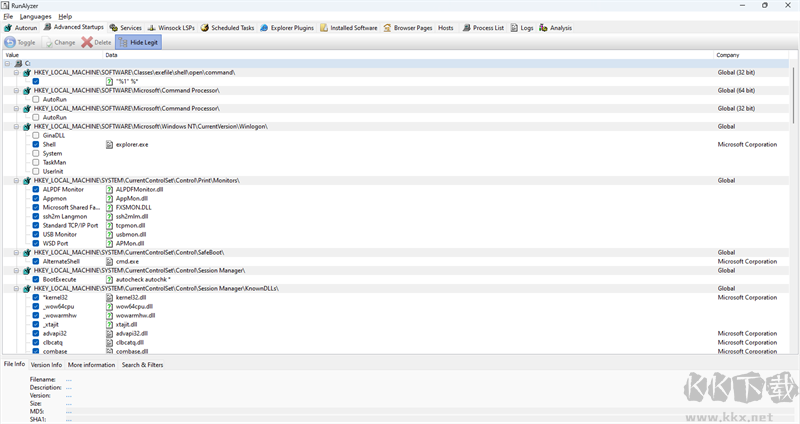800x424 pixels.
Task: Click the Change toolbar button
Action: pos(60,42)
